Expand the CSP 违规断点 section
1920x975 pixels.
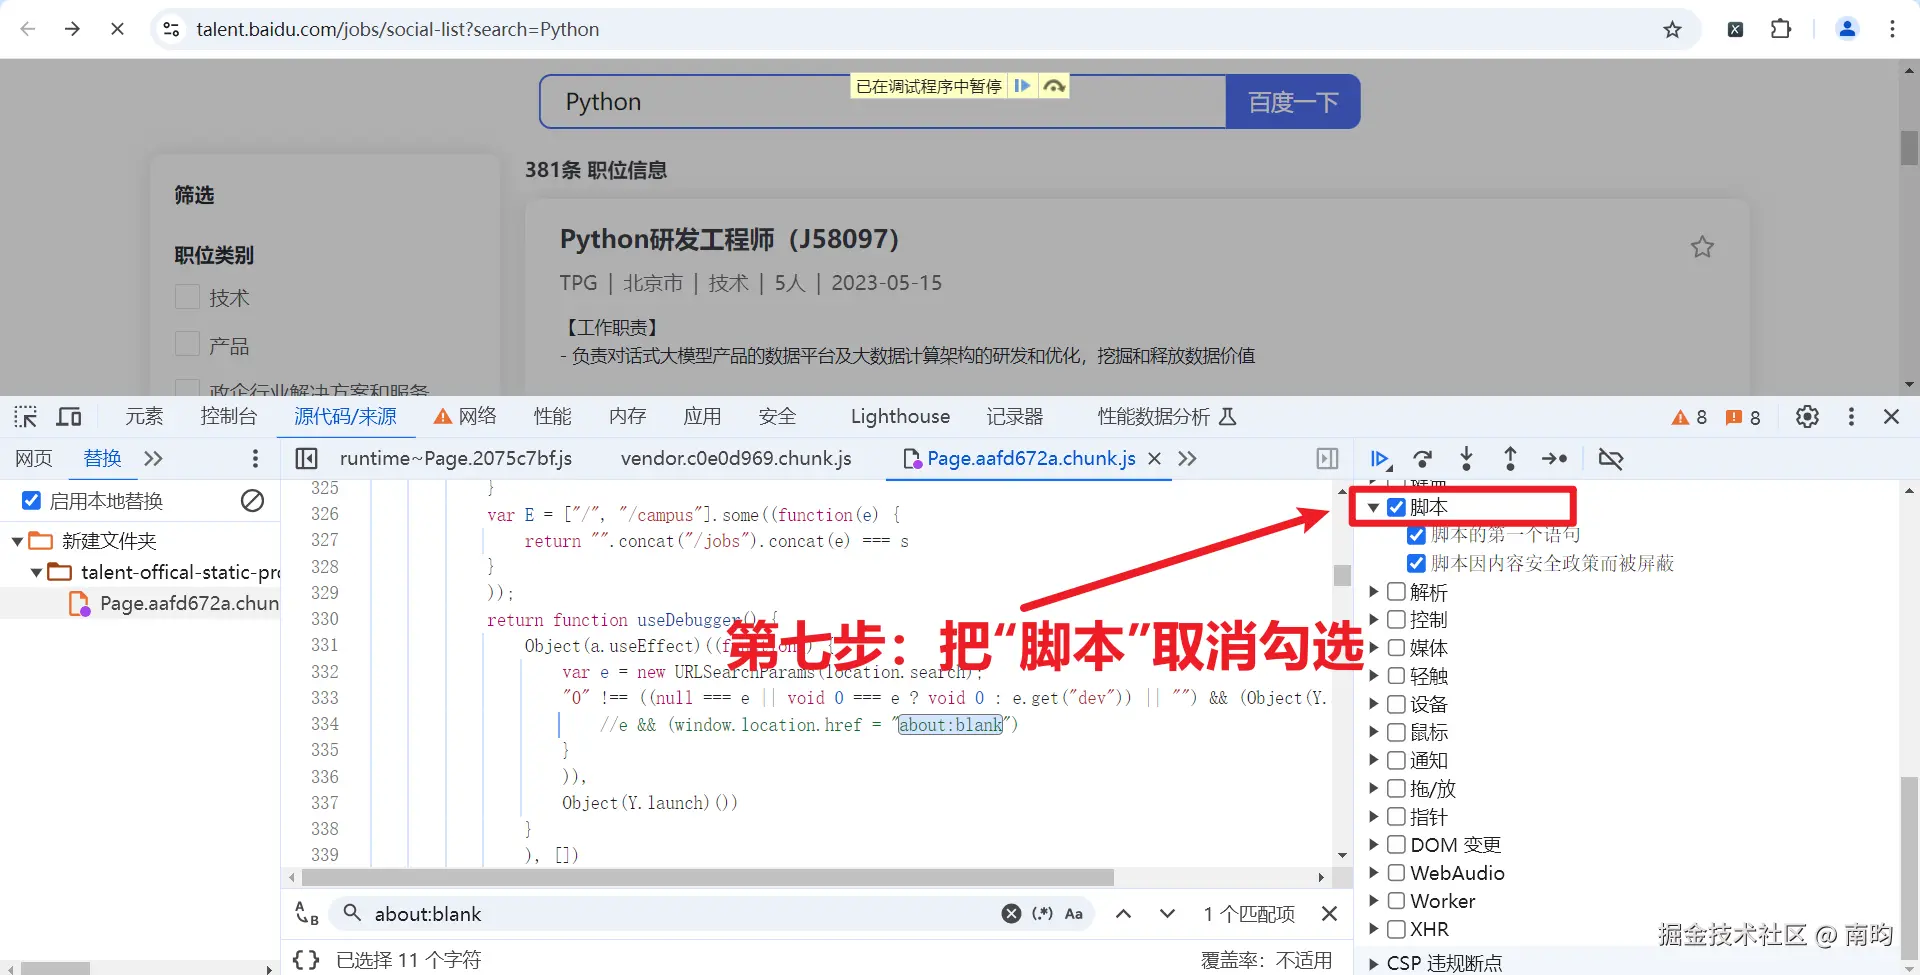1374,963
